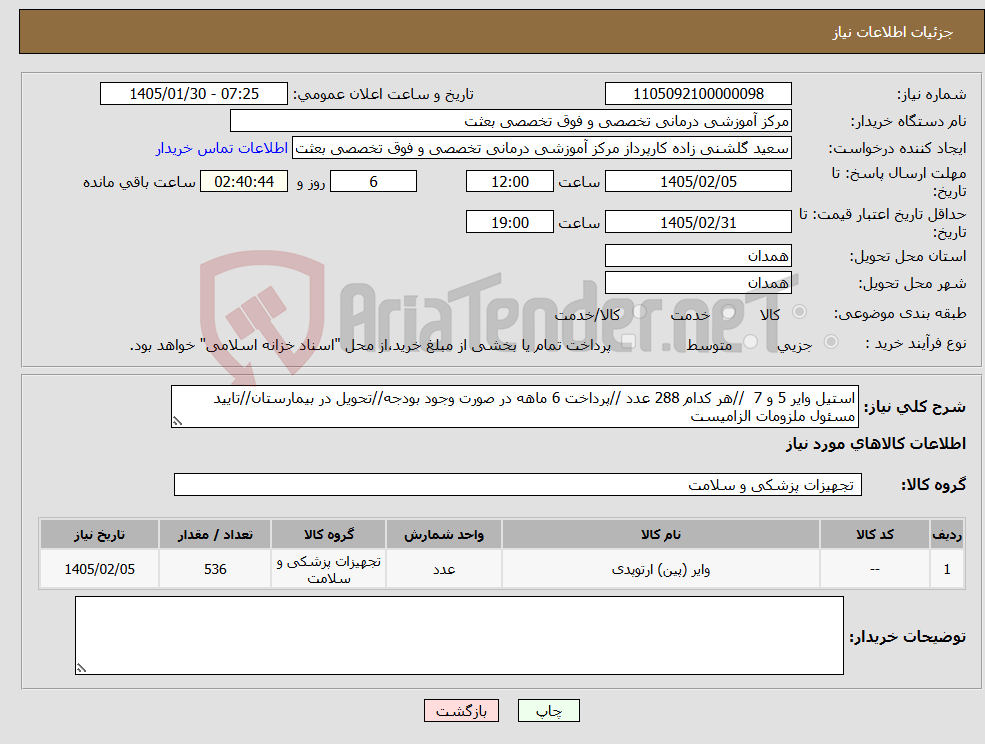
Task: Click the تاریخ نیاز column header
Action: pyautogui.click(x=99, y=534)
